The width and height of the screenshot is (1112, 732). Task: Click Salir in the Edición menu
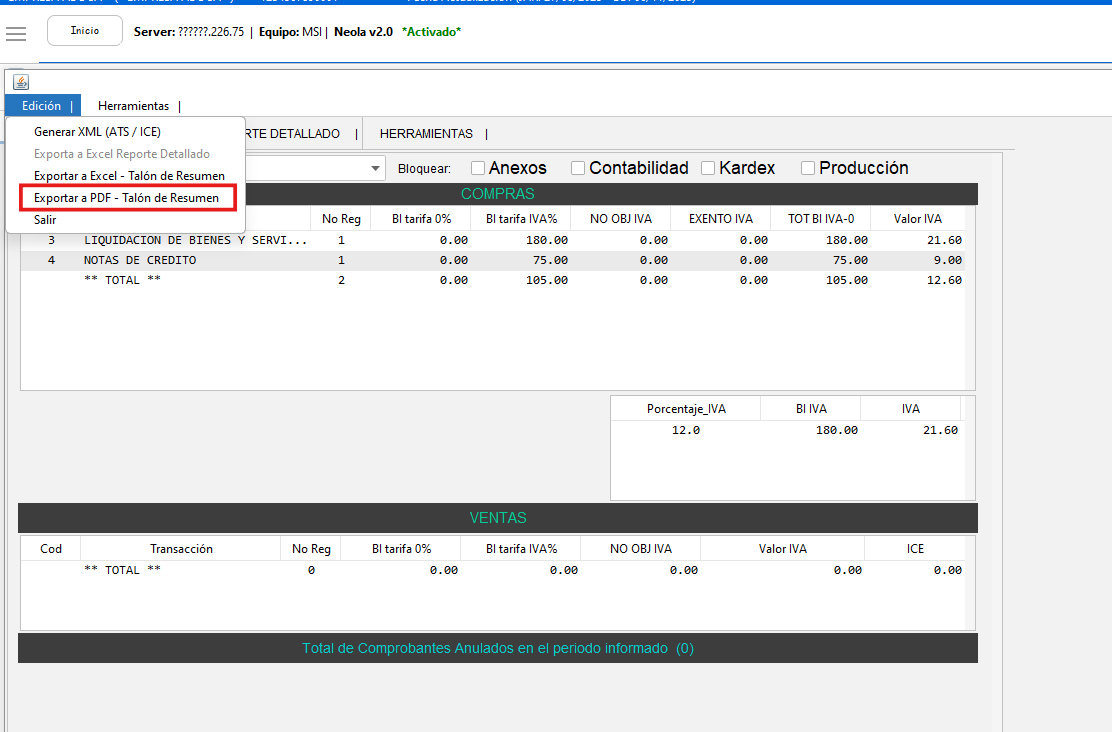(46, 219)
